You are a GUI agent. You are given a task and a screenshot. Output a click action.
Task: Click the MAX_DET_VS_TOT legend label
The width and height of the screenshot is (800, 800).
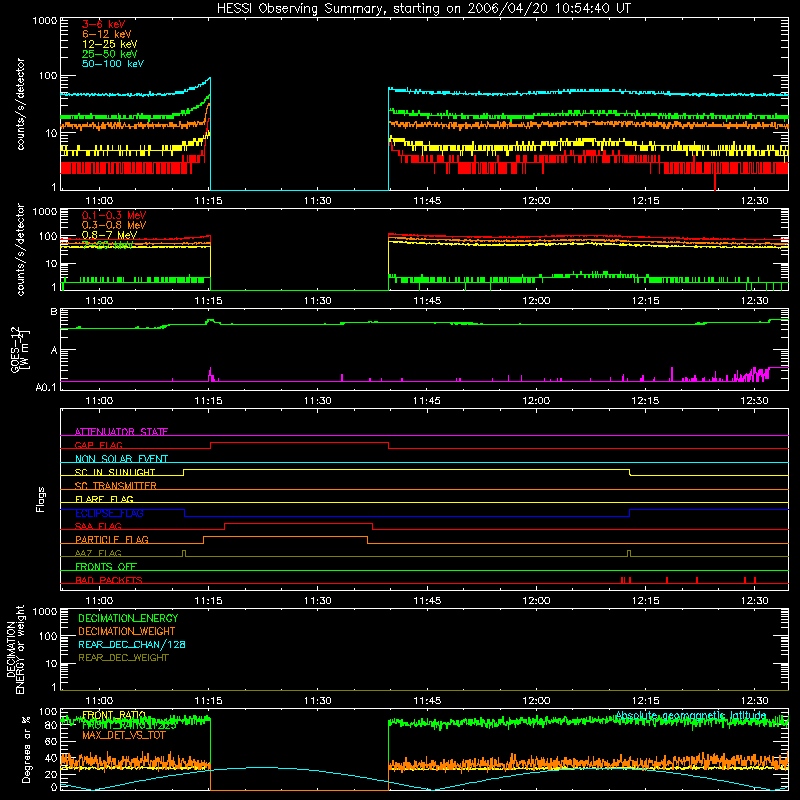[123, 735]
